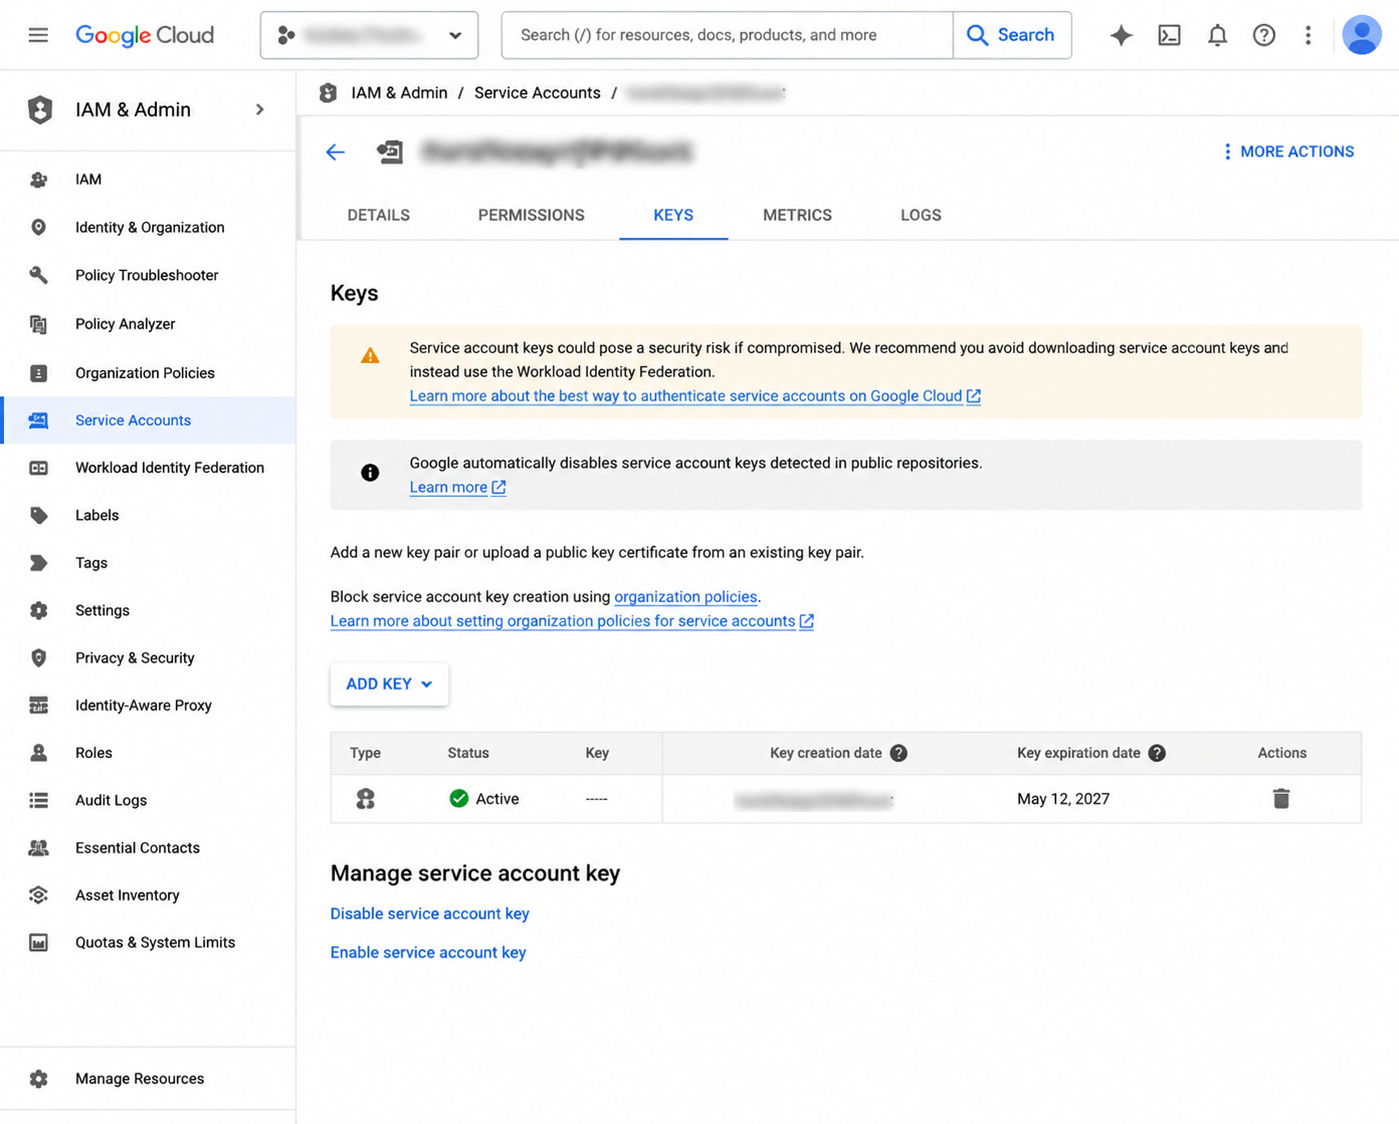Screen dimensions: 1399x1124
Task: Click the Service Accounts breadcrumb
Action: click(537, 93)
